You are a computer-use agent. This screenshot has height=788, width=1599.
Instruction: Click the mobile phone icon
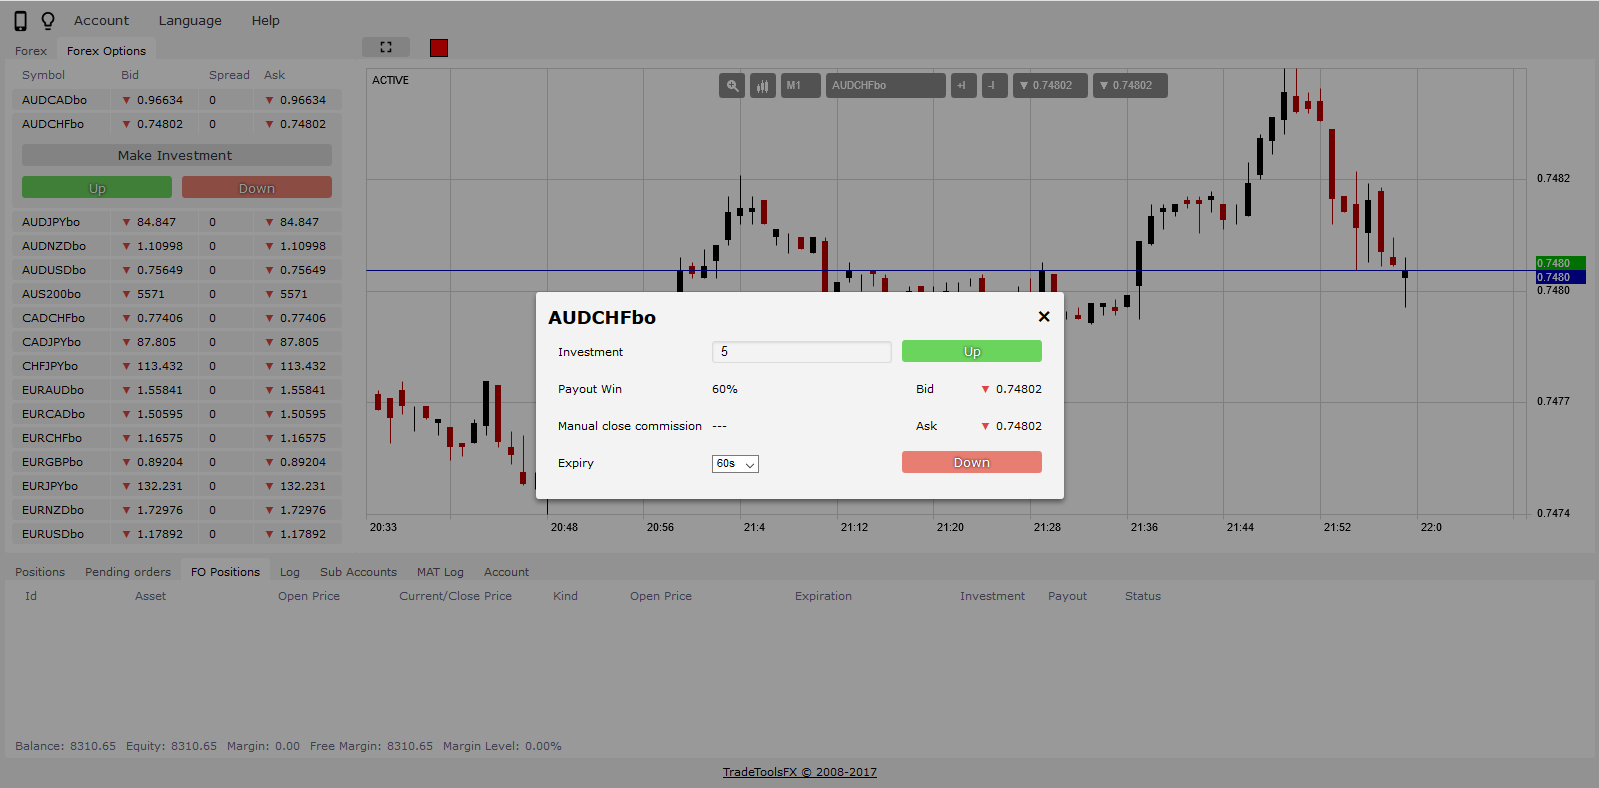[20, 21]
